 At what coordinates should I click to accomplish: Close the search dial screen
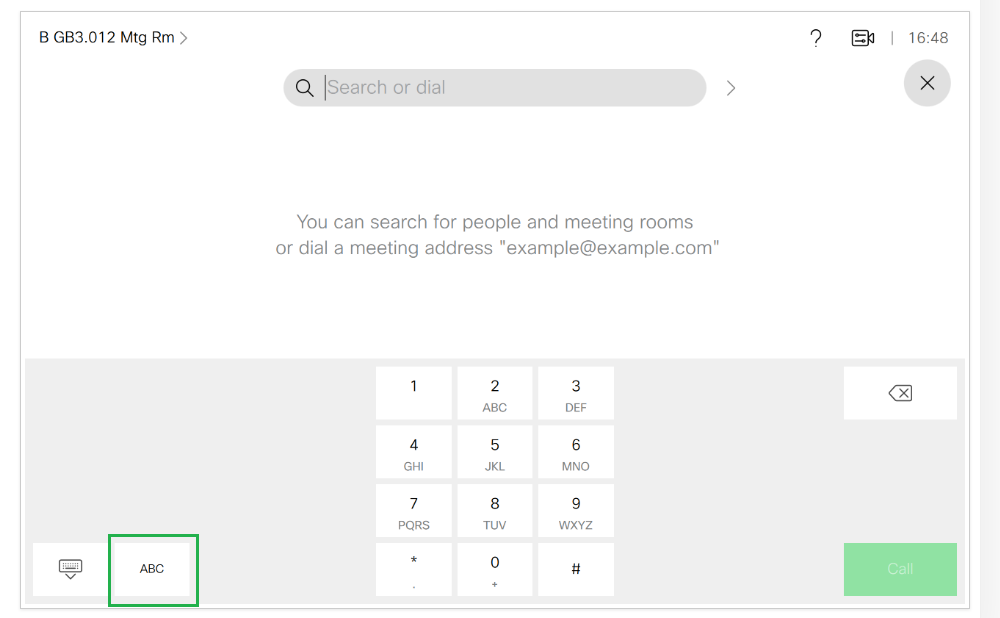click(x=927, y=83)
